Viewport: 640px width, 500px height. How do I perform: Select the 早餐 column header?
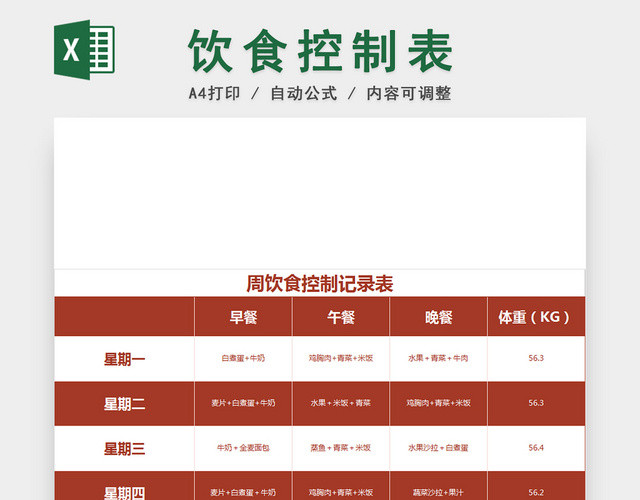pyautogui.click(x=243, y=317)
